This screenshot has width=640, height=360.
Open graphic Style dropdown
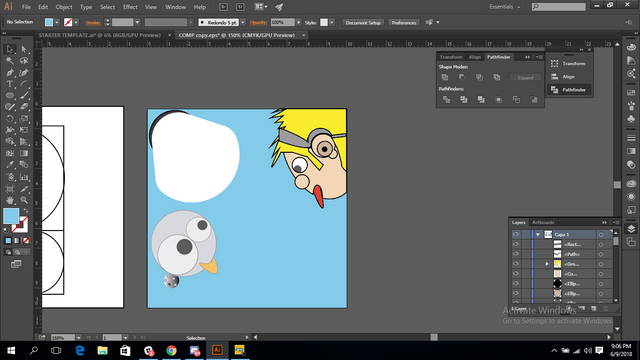click(x=332, y=22)
